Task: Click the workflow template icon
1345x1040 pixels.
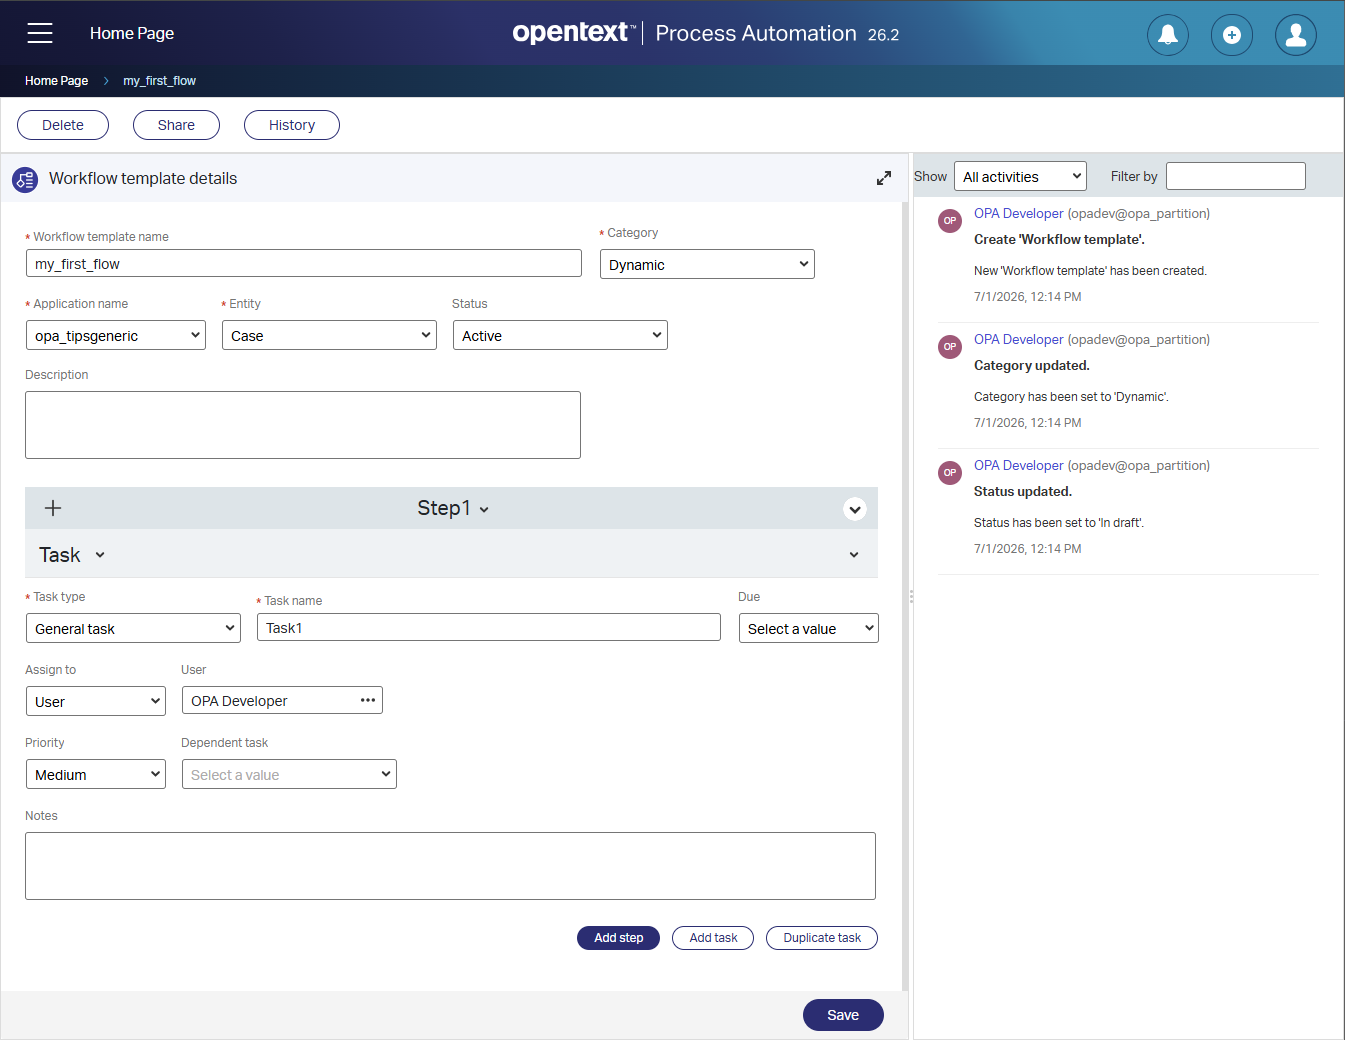Action: [25, 179]
